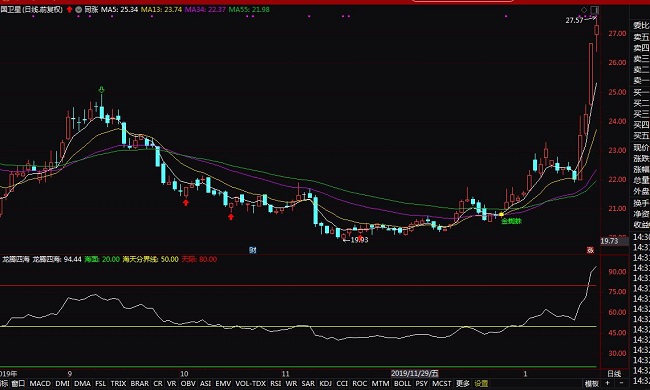Select the VR indicator tab

pyautogui.click(x=172, y=384)
